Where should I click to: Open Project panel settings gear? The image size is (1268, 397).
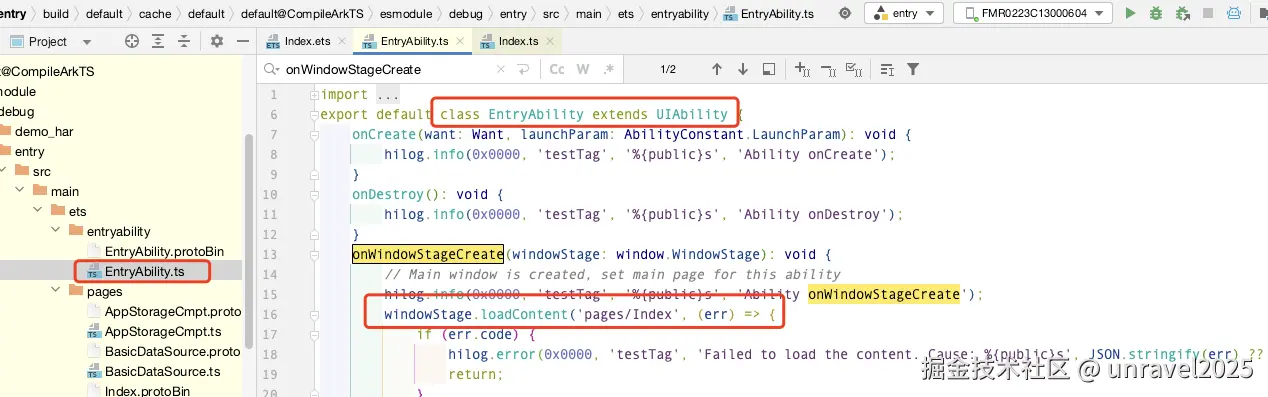tap(217, 41)
